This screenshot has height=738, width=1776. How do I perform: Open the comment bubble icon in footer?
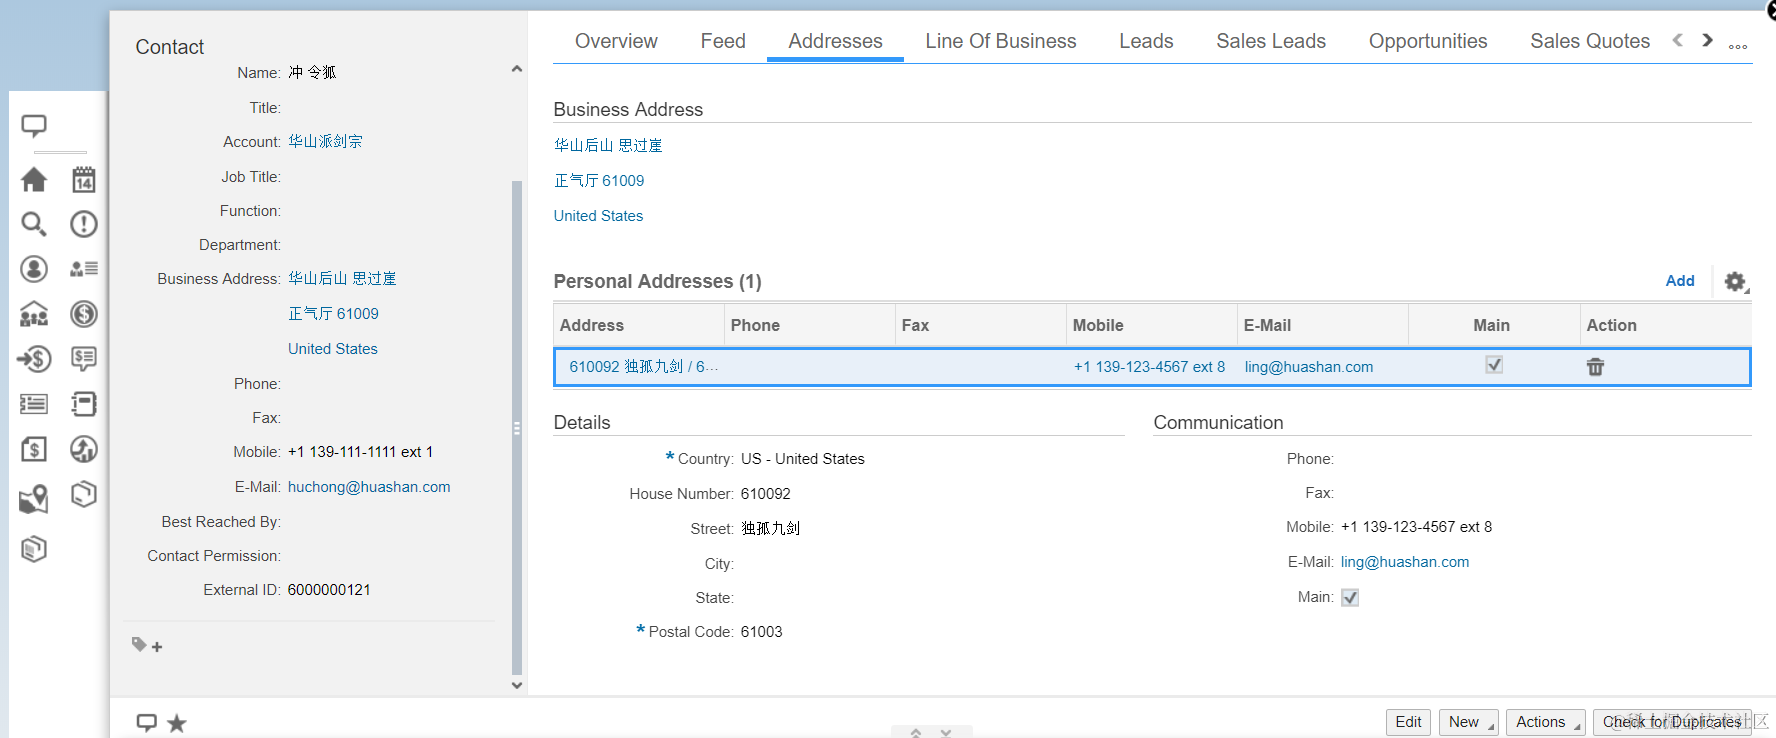click(x=147, y=722)
